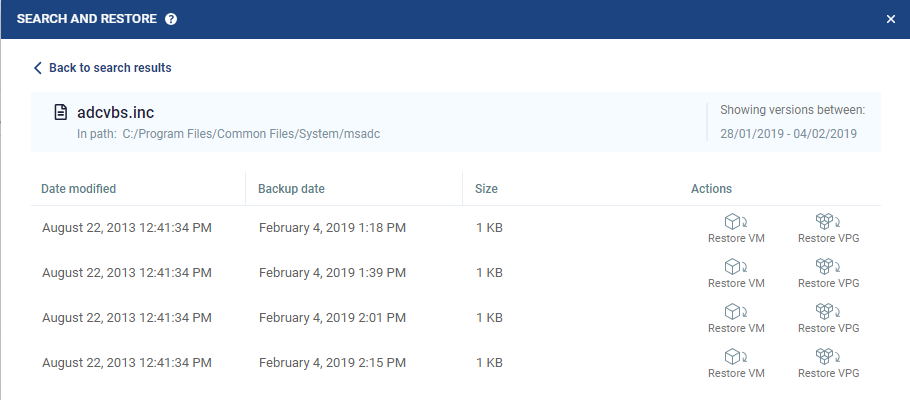Click Restore VM icon for 1:39 PM backup
The width and height of the screenshot is (910, 400).
pyautogui.click(x=735, y=266)
